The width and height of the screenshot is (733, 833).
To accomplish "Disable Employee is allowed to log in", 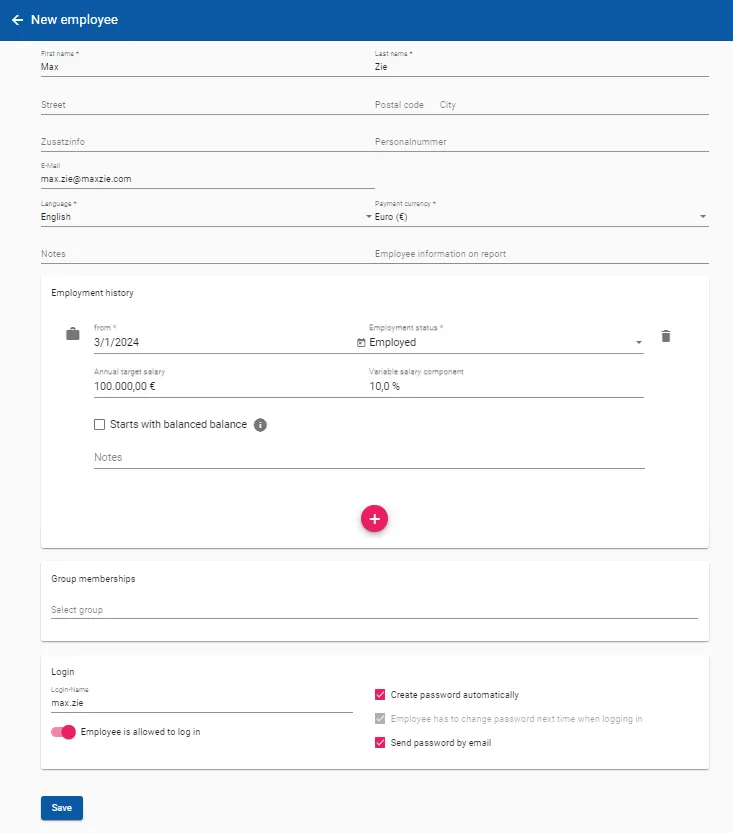I will (x=62, y=732).
